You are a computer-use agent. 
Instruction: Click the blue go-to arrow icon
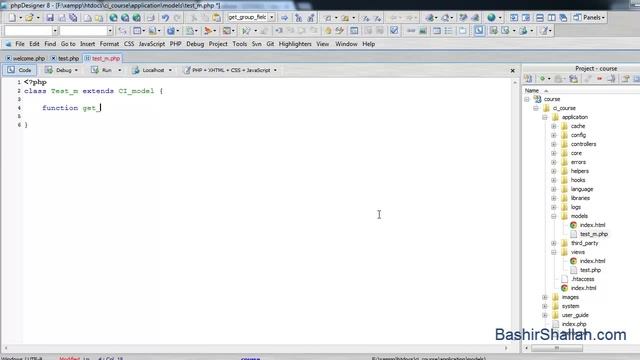[x=284, y=18]
